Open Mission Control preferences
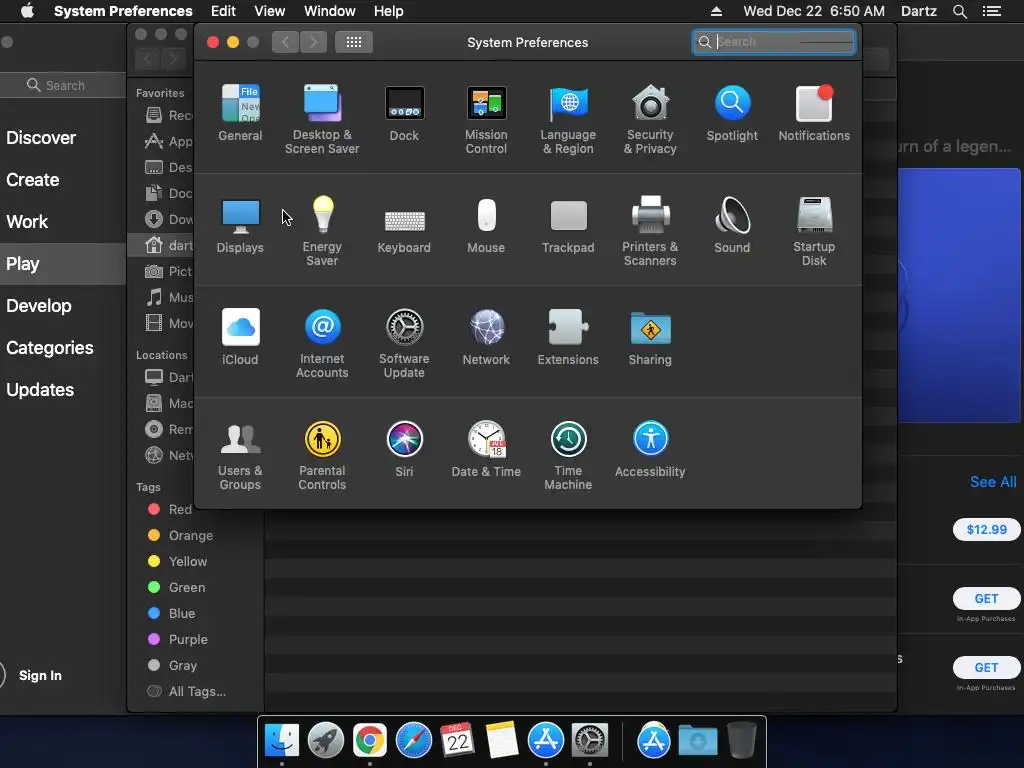The height and width of the screenshot is (768, 1024). 487,120
